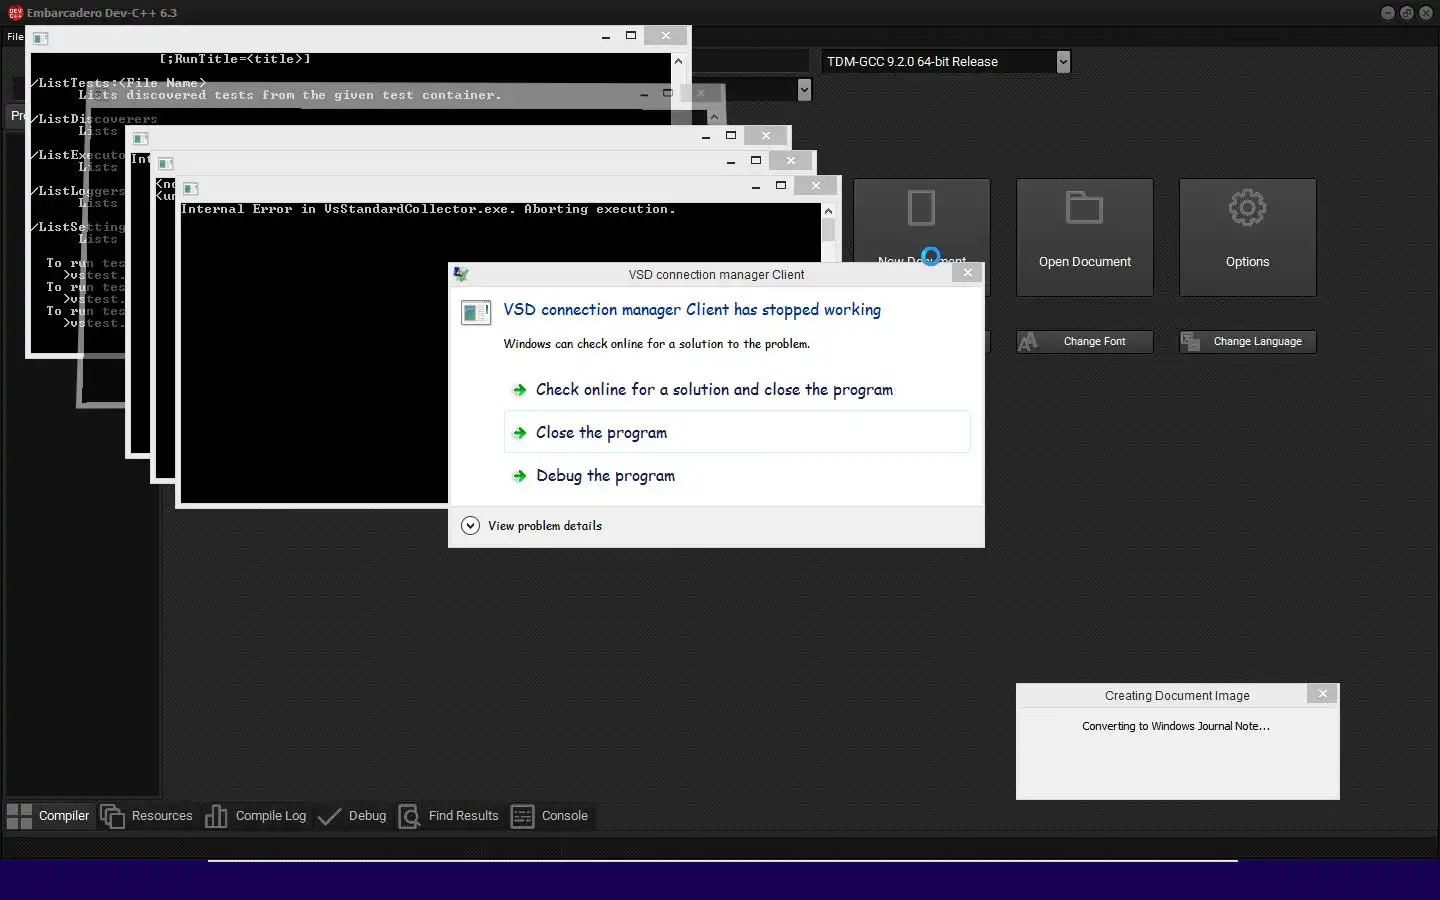The width and height of the screenshot is (1440, 900).
Task: Switch to the Compiler tab
Action: 48,816
